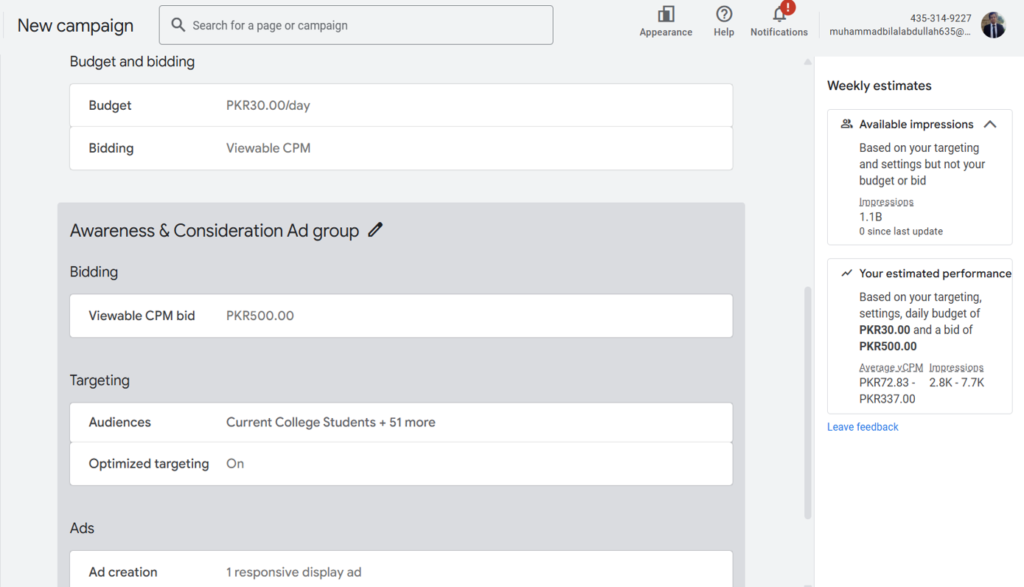This screenshot has width=1024, height=587.
Task: Open the Viewable CPM bid row
Action: pyautogui.click(x=401, y=315)
